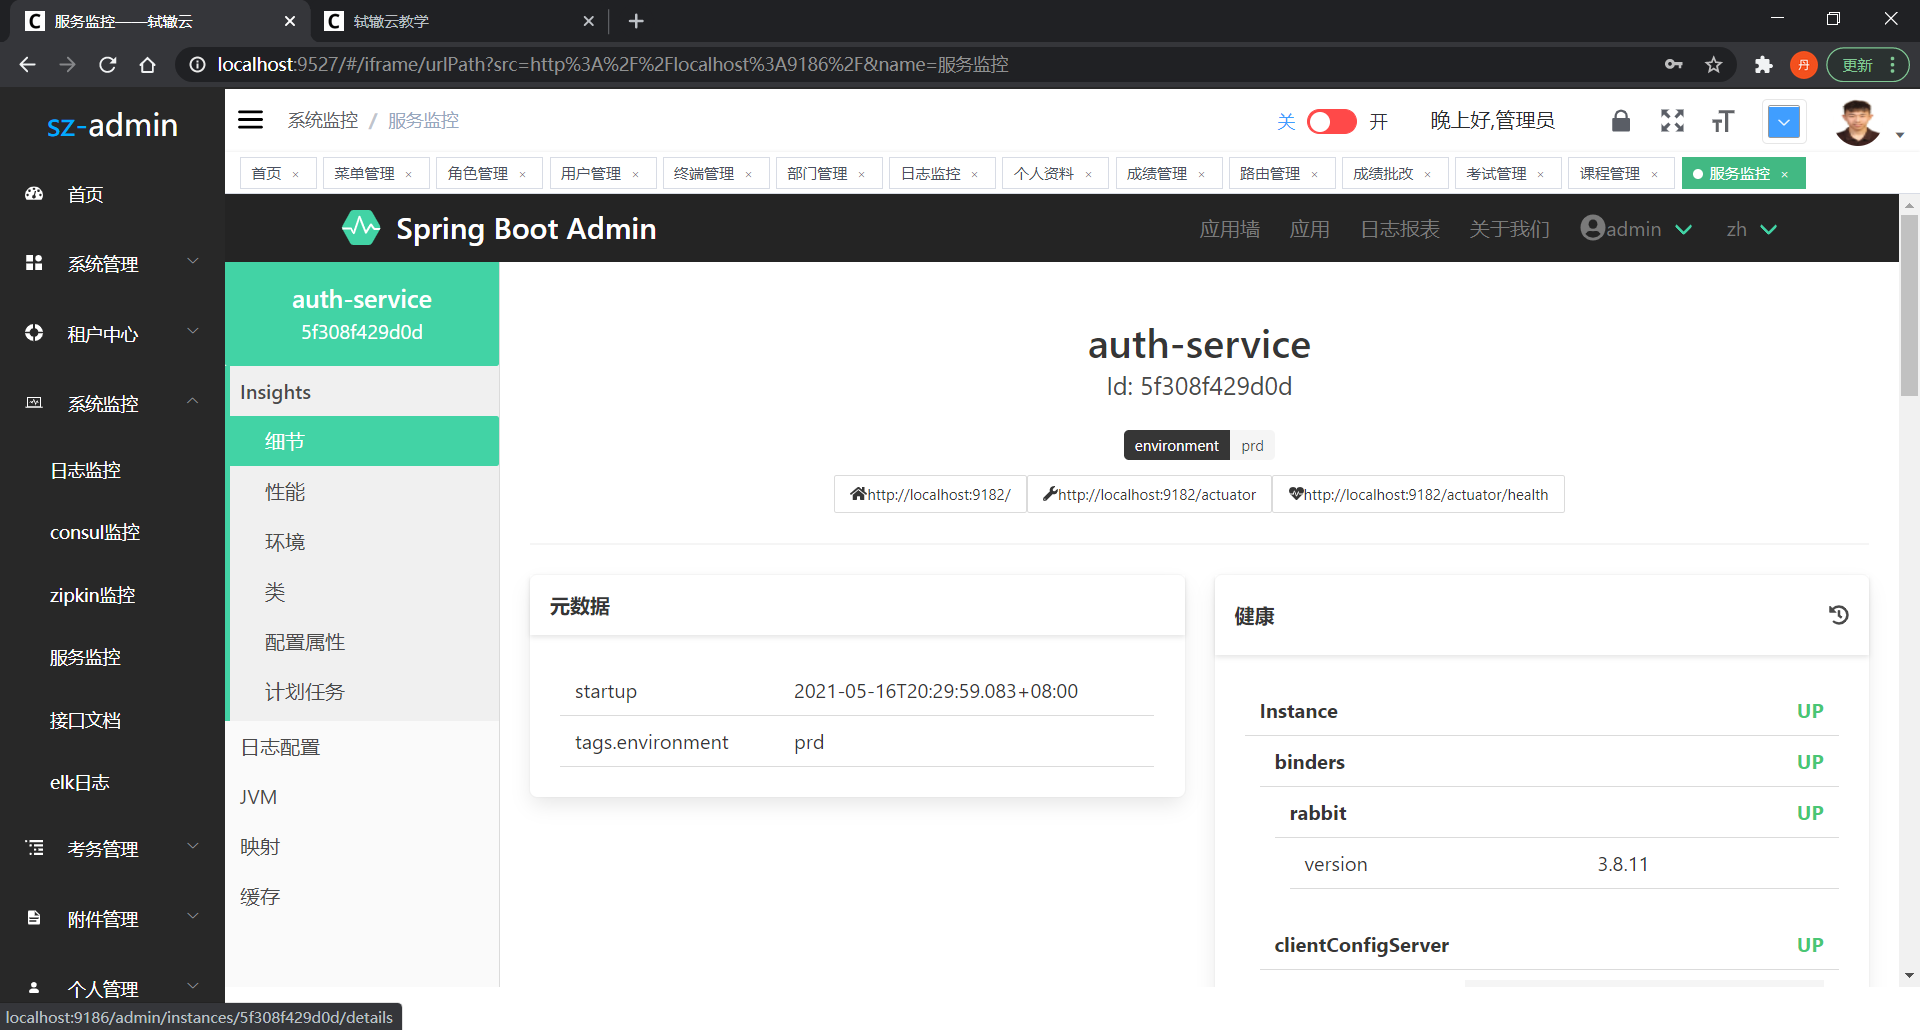Expand the 租户中心 sidebar menu

pyautogui.click(x=112, y=333)
